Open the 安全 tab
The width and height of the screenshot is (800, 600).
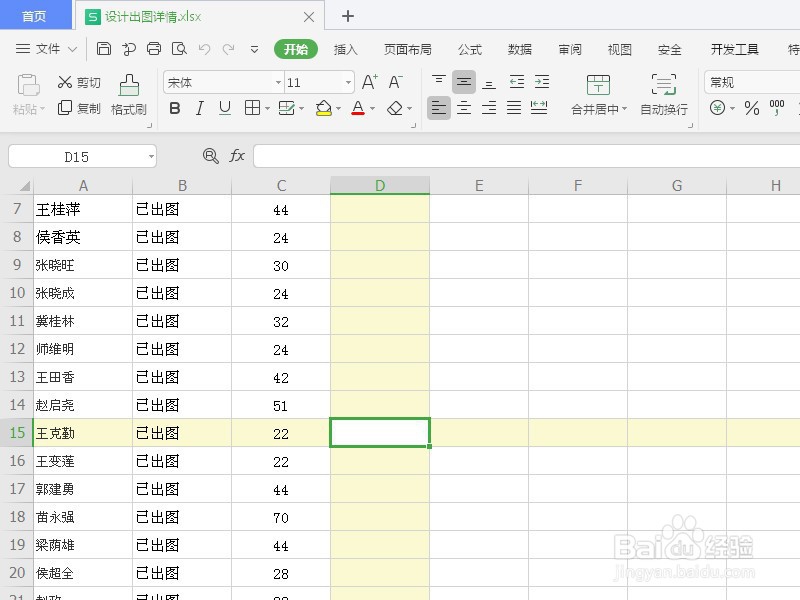[x=670, y=49]
